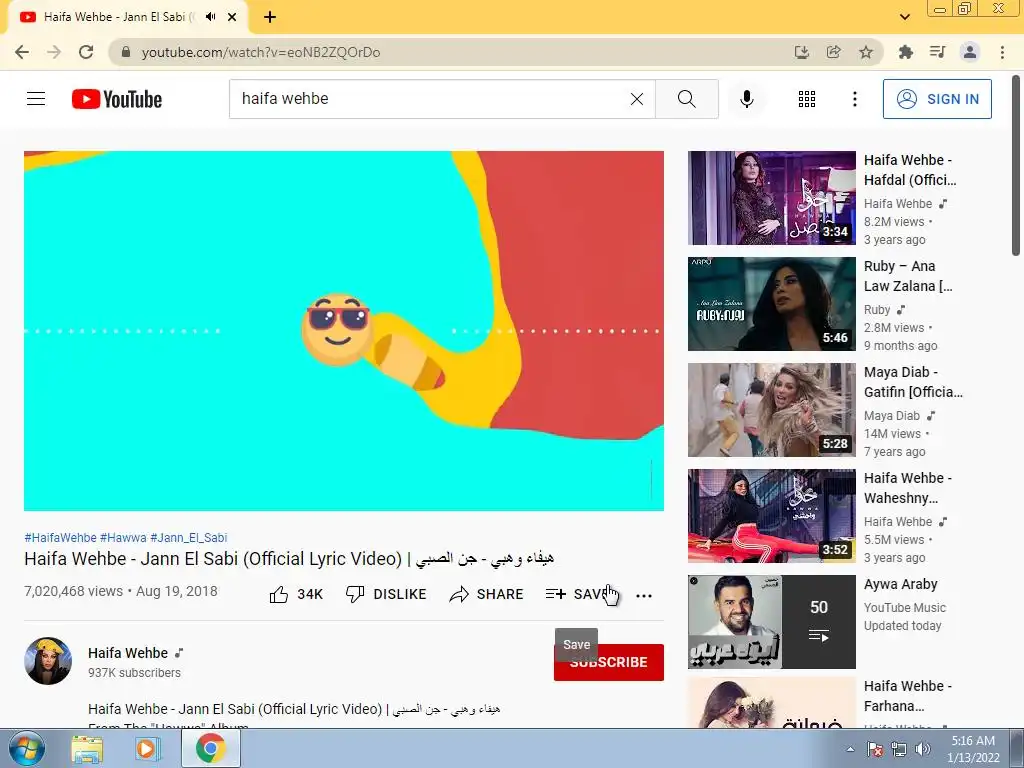Click the SIGN IN button
Screen dimensions: 1024x768
pyautogui.click(x=936, y=99)
